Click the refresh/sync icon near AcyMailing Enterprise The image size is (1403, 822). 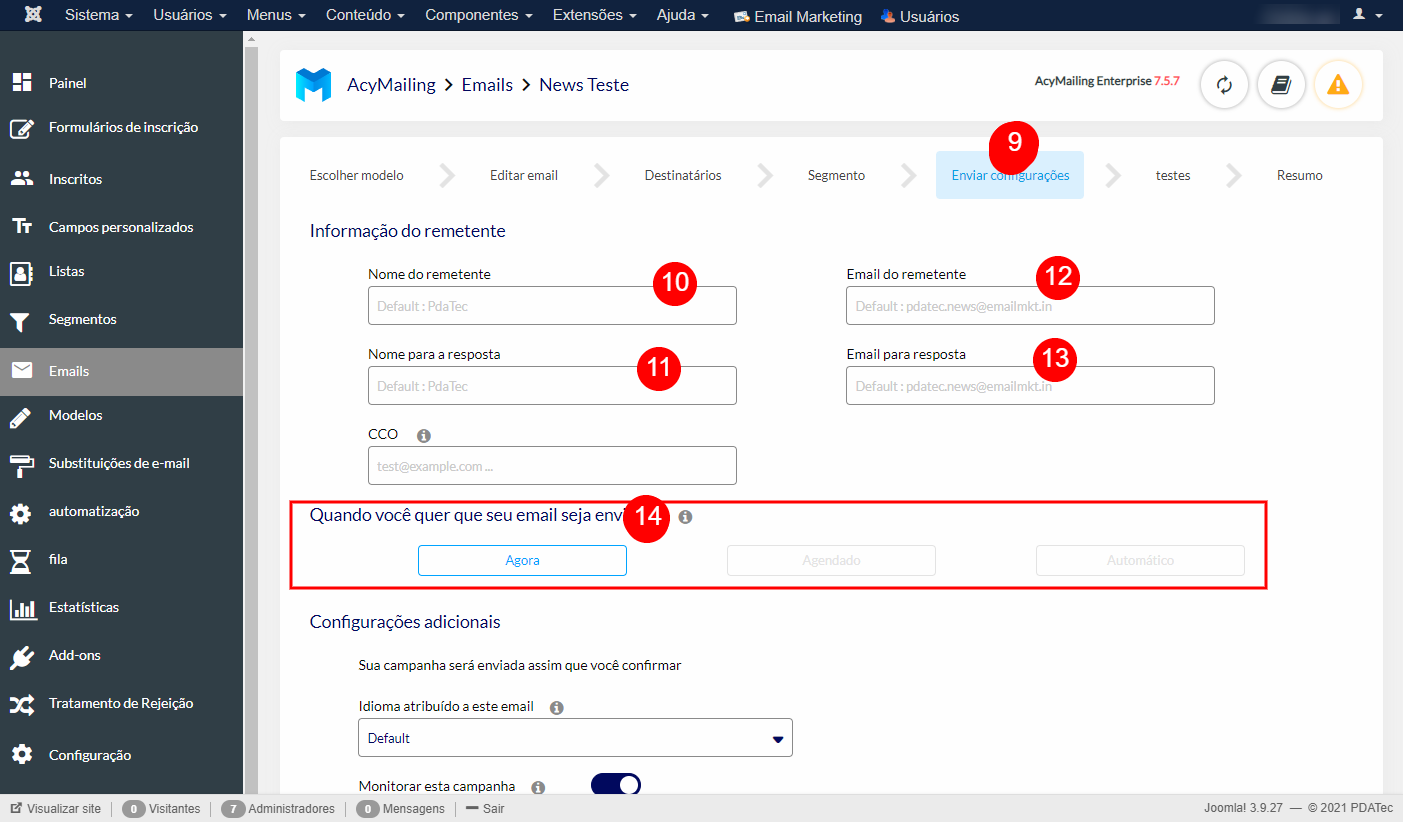pos(1224,85)
